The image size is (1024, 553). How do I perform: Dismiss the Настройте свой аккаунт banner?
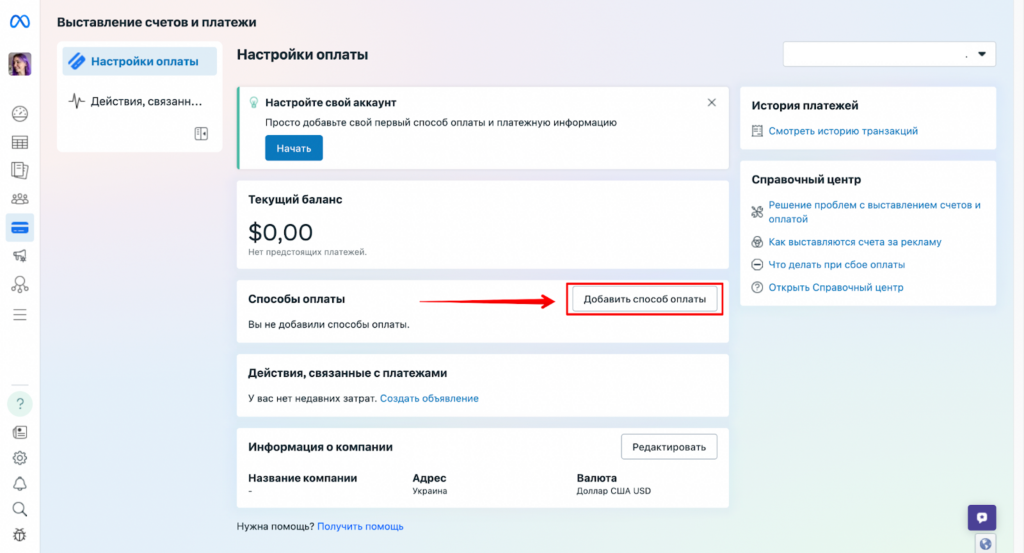click(711, 103)
